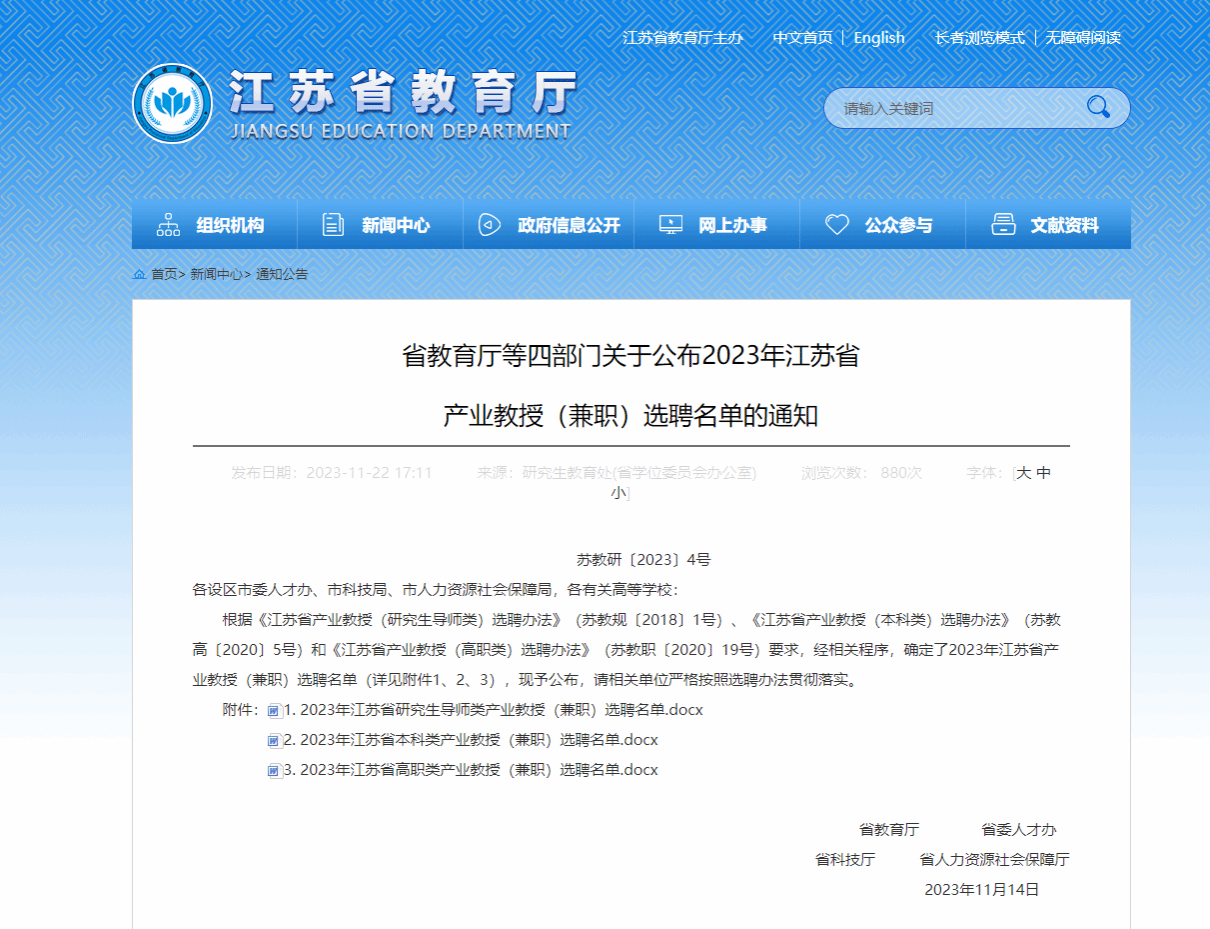Type in the 请输入关键词 search field
Screen dimensions: 1210x929
coord(955,108)
